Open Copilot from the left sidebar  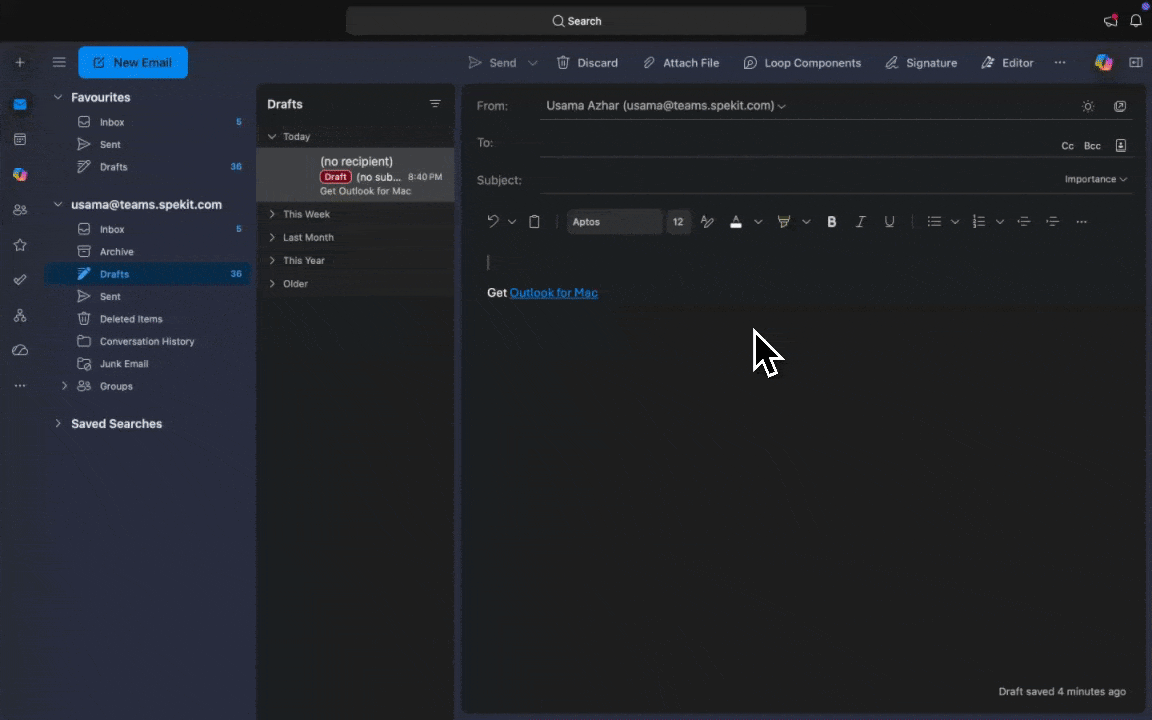20,174
